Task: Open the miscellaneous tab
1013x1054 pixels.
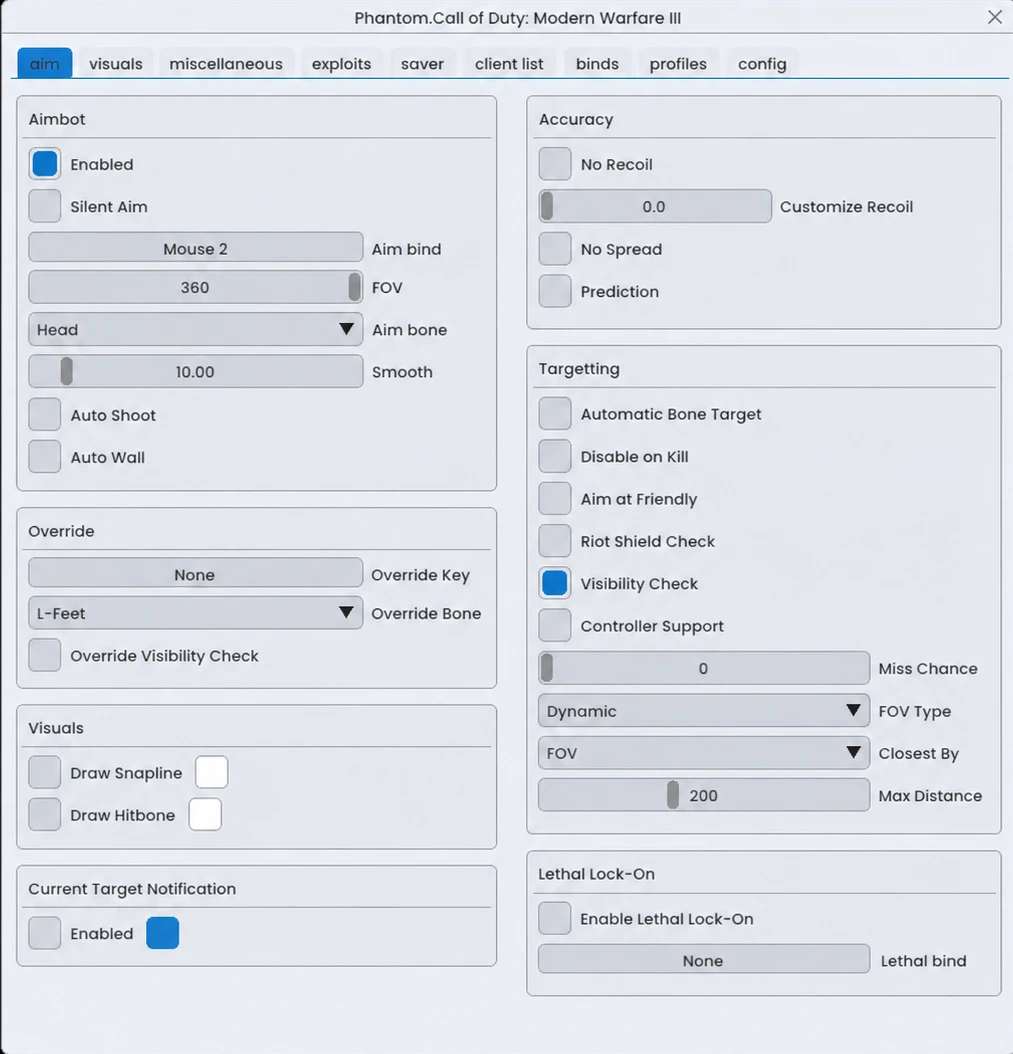Action: click(226, 64)
